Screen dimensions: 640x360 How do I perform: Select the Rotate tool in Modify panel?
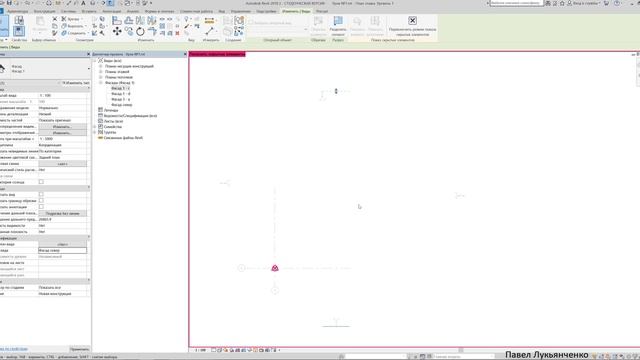coord(140,31)
